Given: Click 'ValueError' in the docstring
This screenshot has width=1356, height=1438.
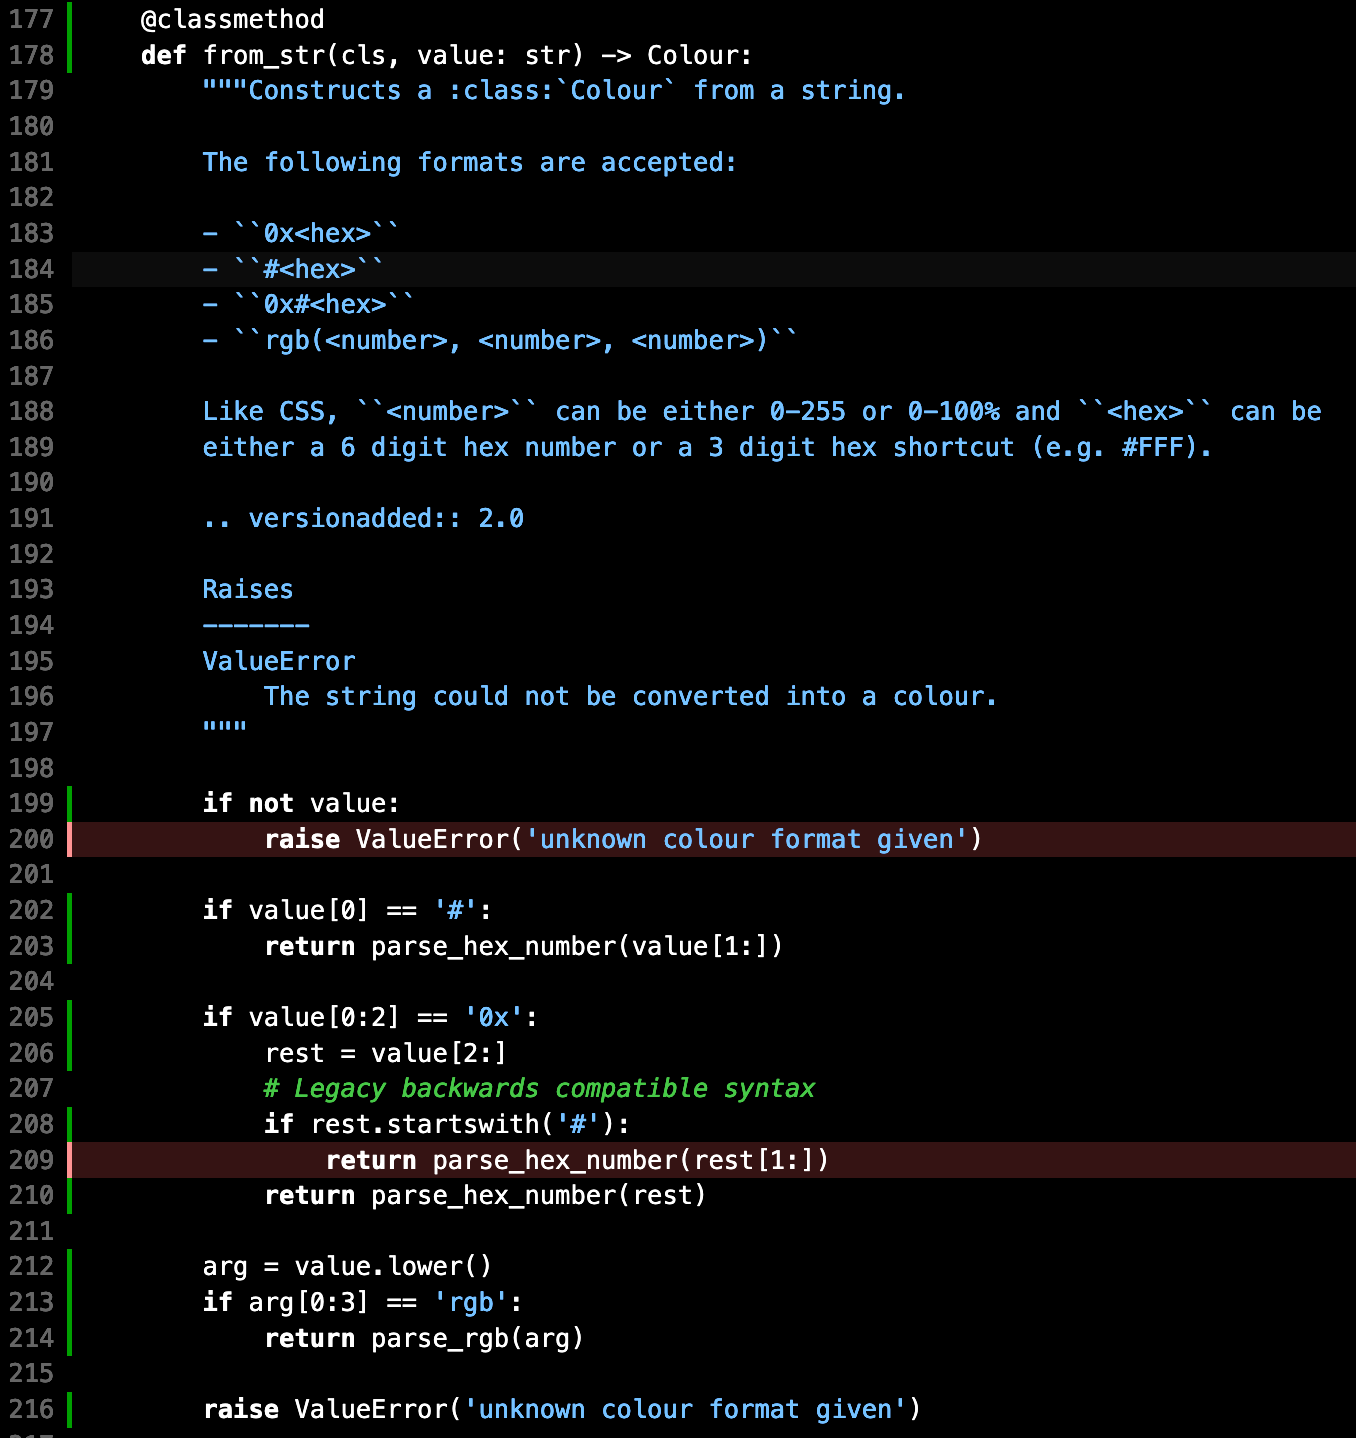Looking at the screenshot, I should click(279, 661).
